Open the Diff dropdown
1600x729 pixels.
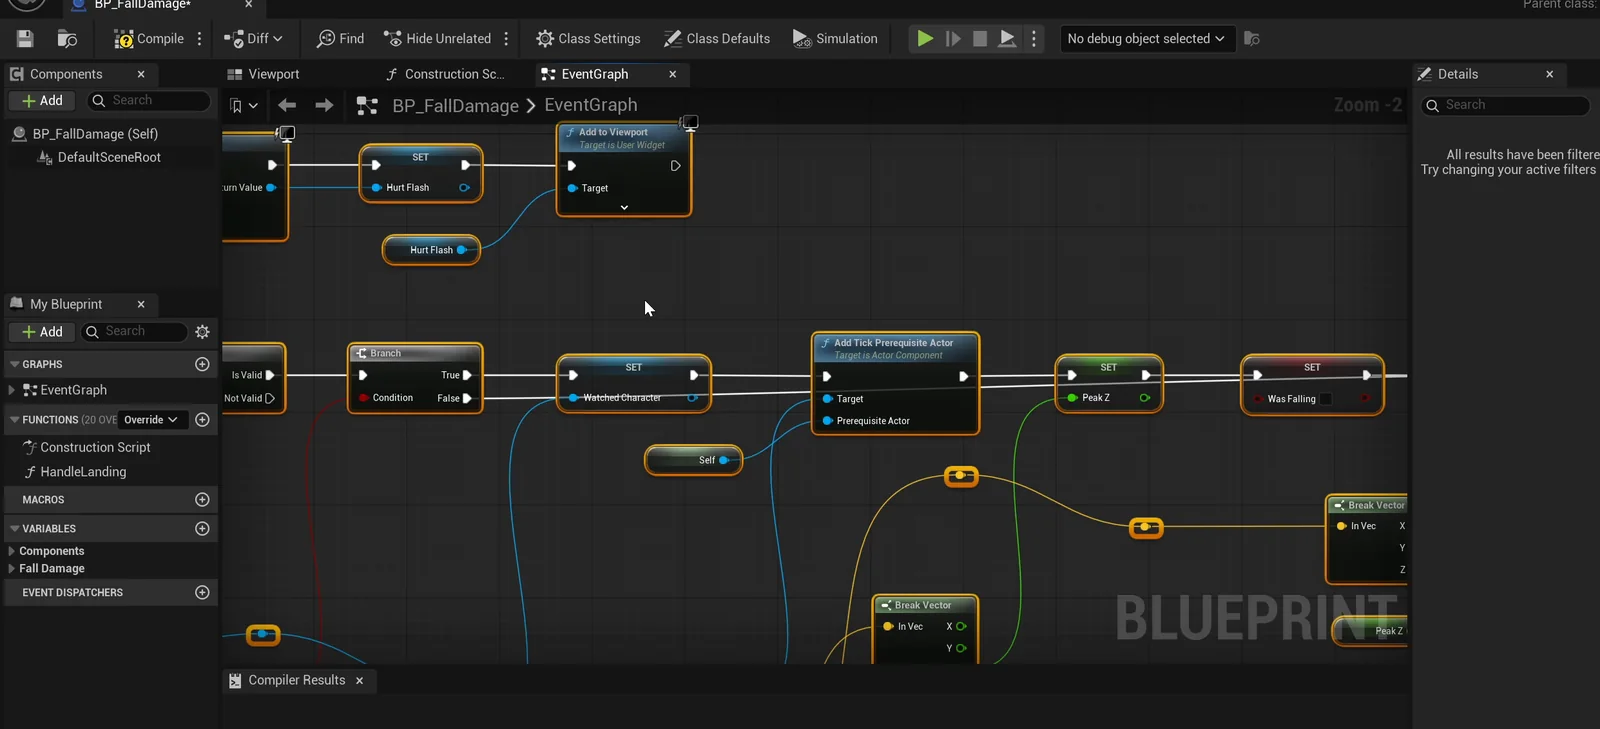[x=253, y=39]
